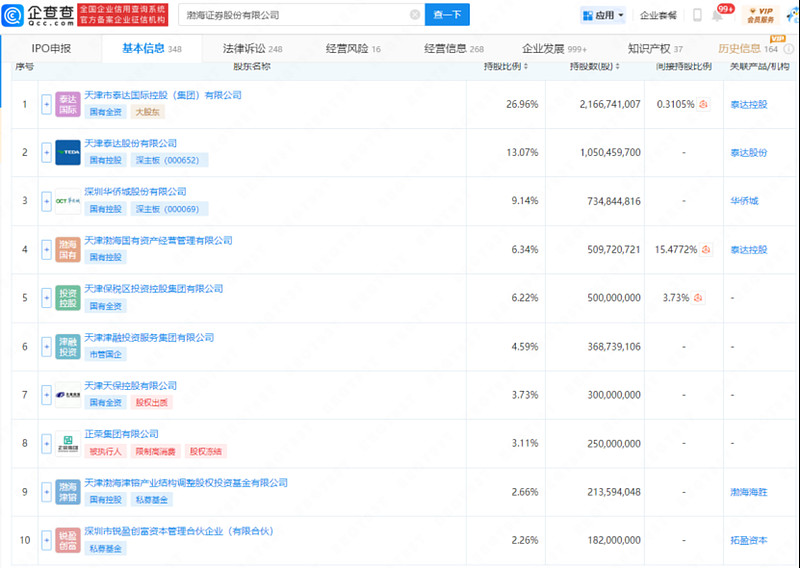The height and width of the screenshot is (568, 800).
Task: Expand row 3 深圳华侨城股份 with plus button
Action: click(x=46, y=201)
